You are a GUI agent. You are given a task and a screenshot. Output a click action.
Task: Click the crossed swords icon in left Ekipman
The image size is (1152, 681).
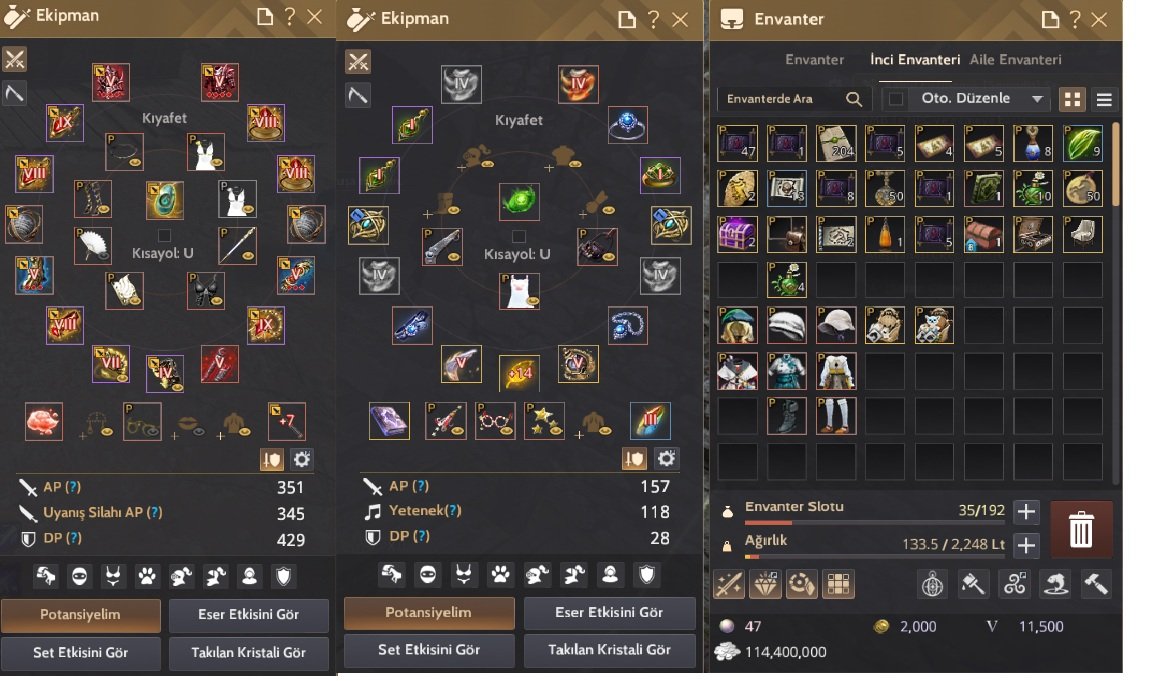tap(15, 60)
